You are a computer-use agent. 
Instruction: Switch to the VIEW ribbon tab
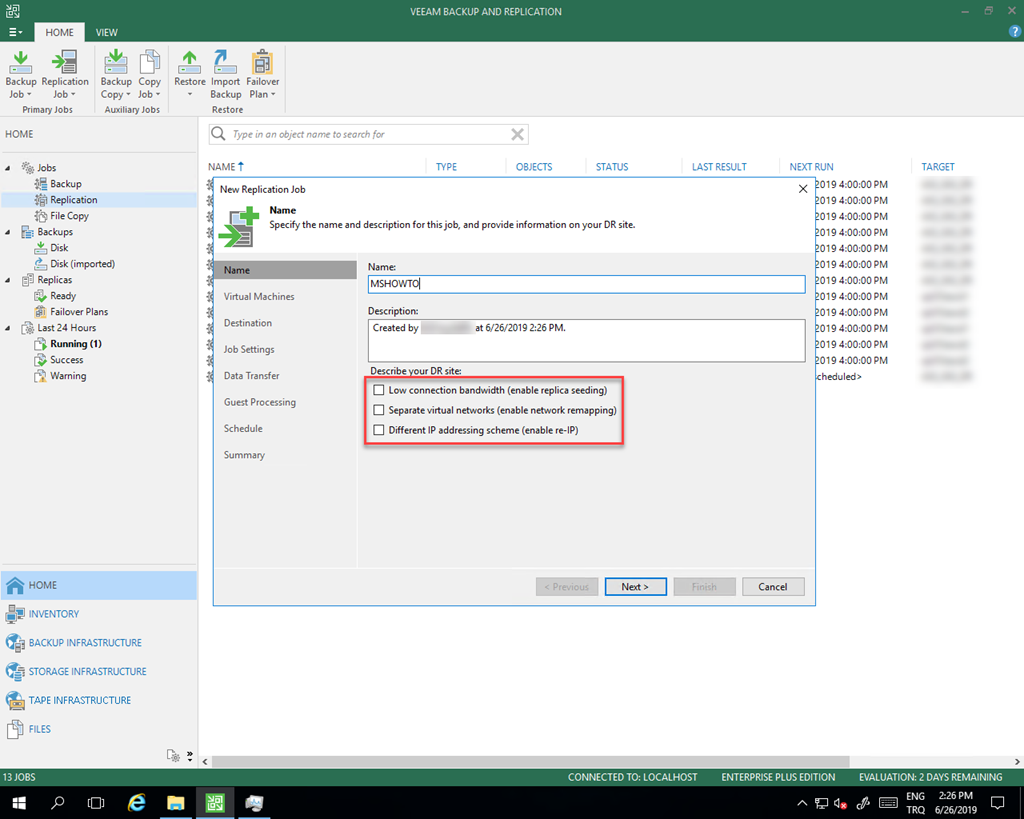tap(106, 32)
